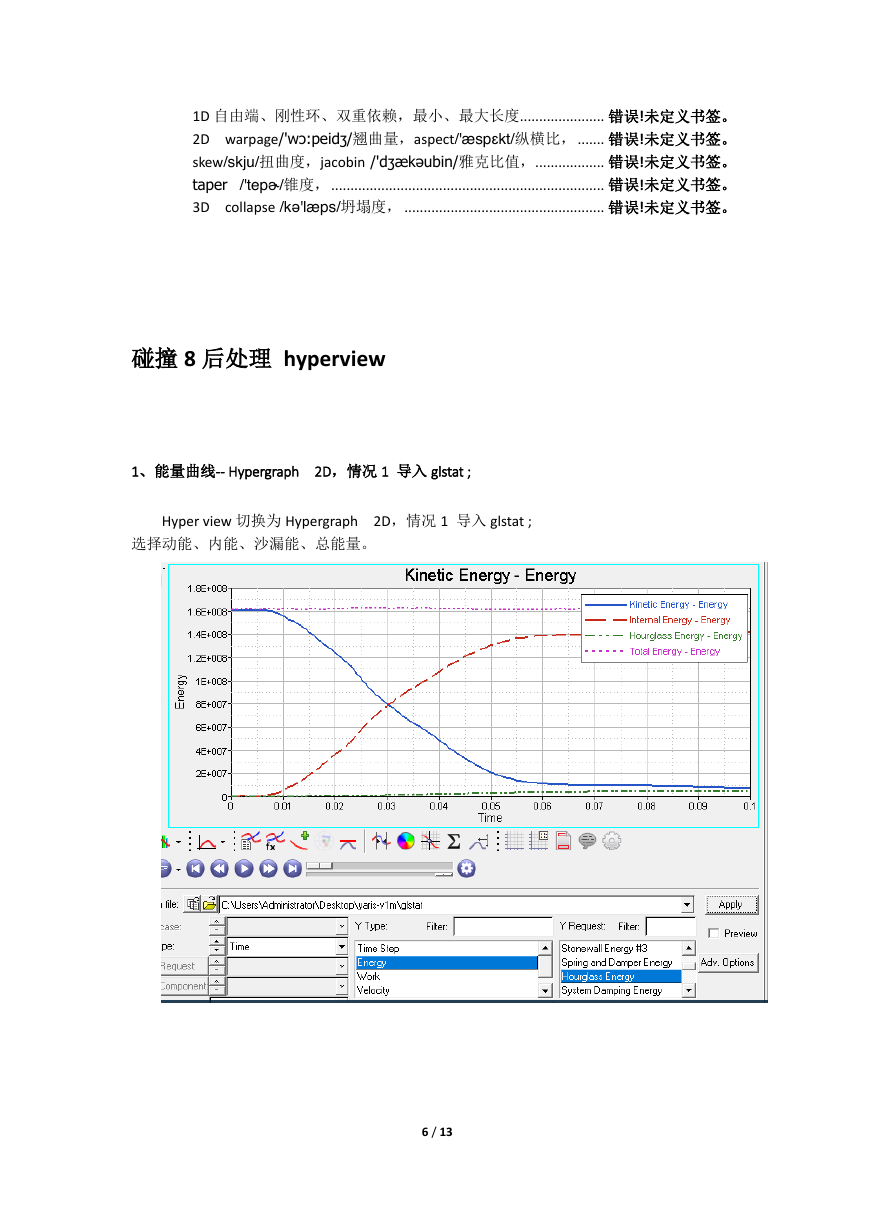The height and width of the screenshot is (1228, 869).
Task: Click the stepper beside Subcase field
Action: coord(217,927)
